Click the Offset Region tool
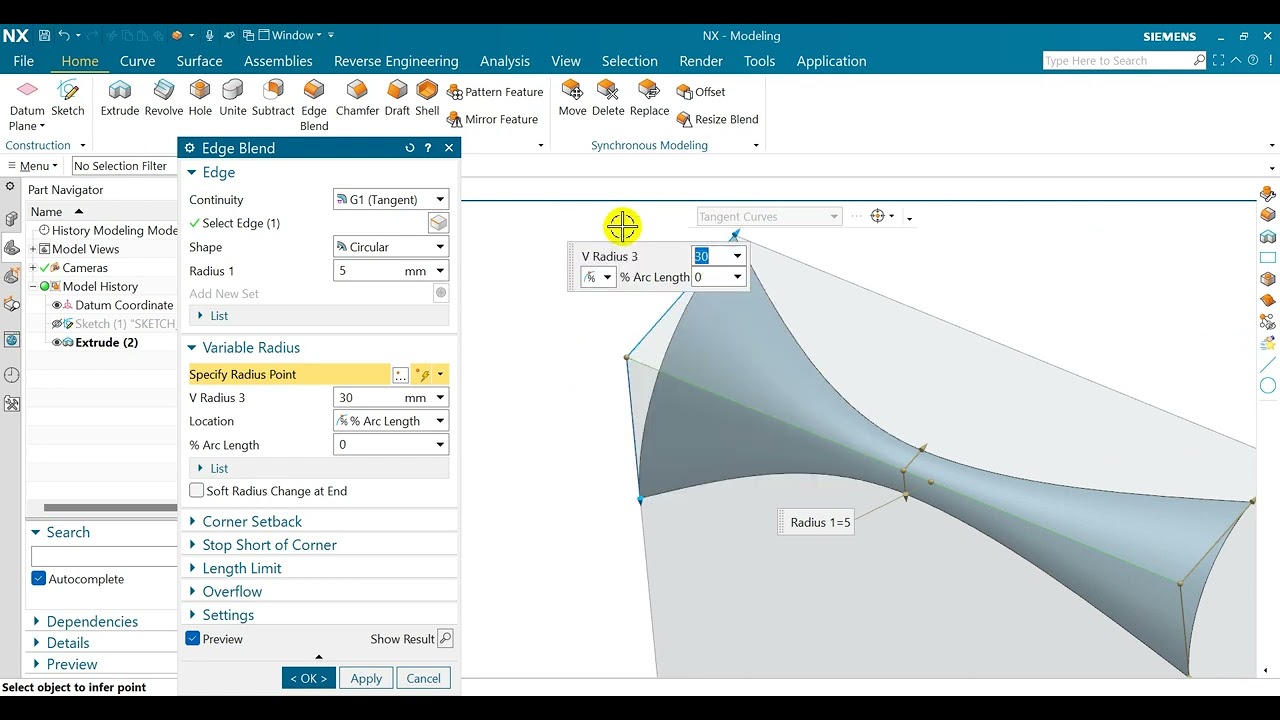Screen dimensions: 1280x720 (701, 92)
